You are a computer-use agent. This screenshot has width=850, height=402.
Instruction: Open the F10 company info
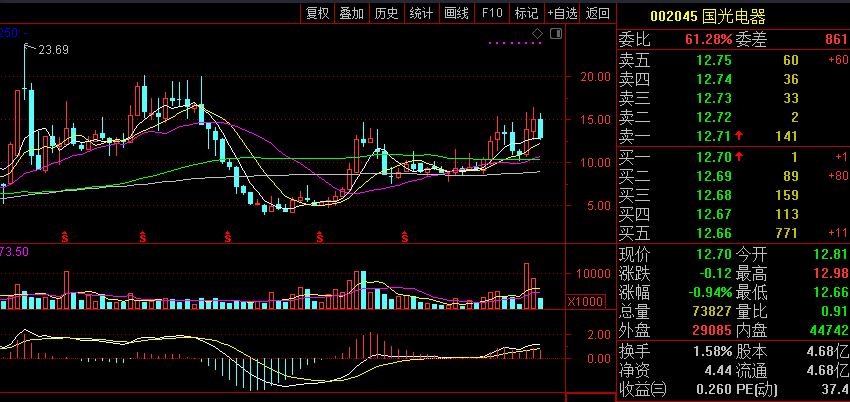pos(492,14)
